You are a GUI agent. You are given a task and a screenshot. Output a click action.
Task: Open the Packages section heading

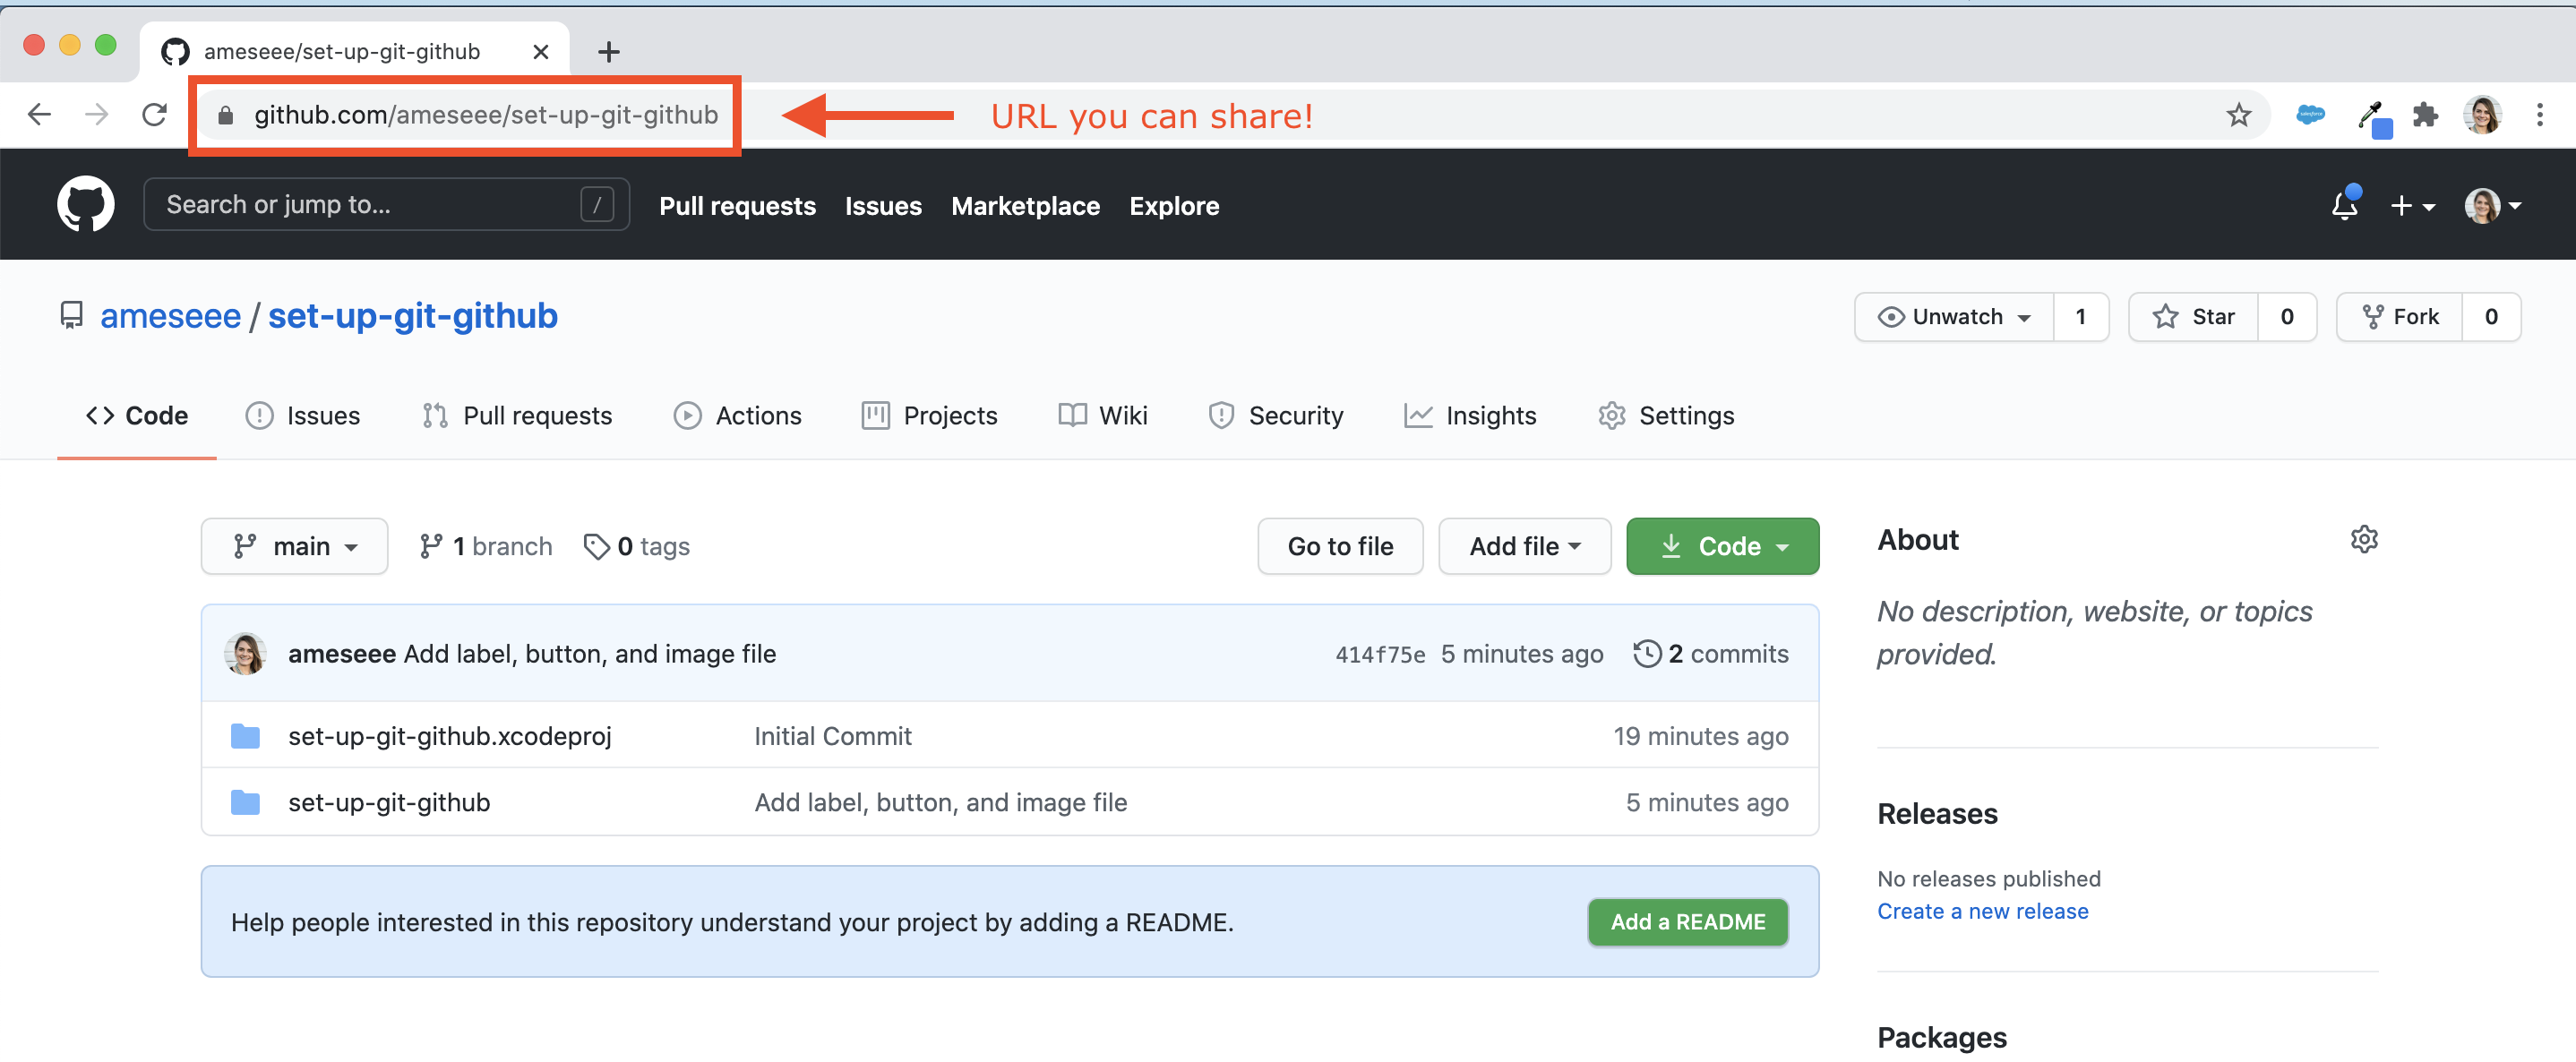pos(1942,1038)
